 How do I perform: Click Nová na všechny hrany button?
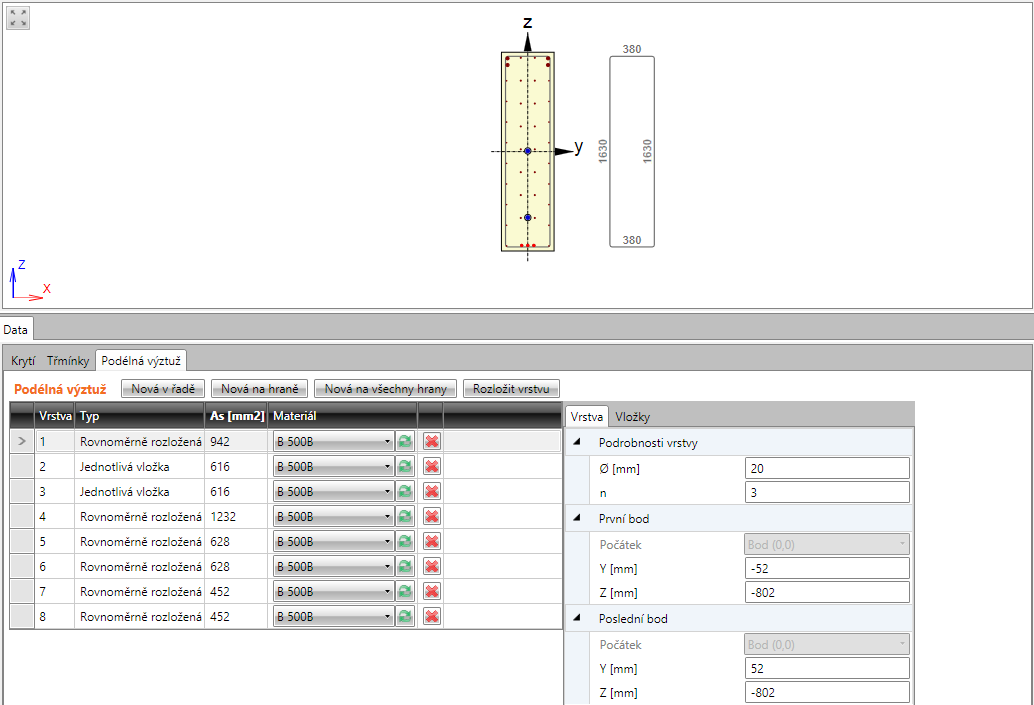click(x=385, y=388)
